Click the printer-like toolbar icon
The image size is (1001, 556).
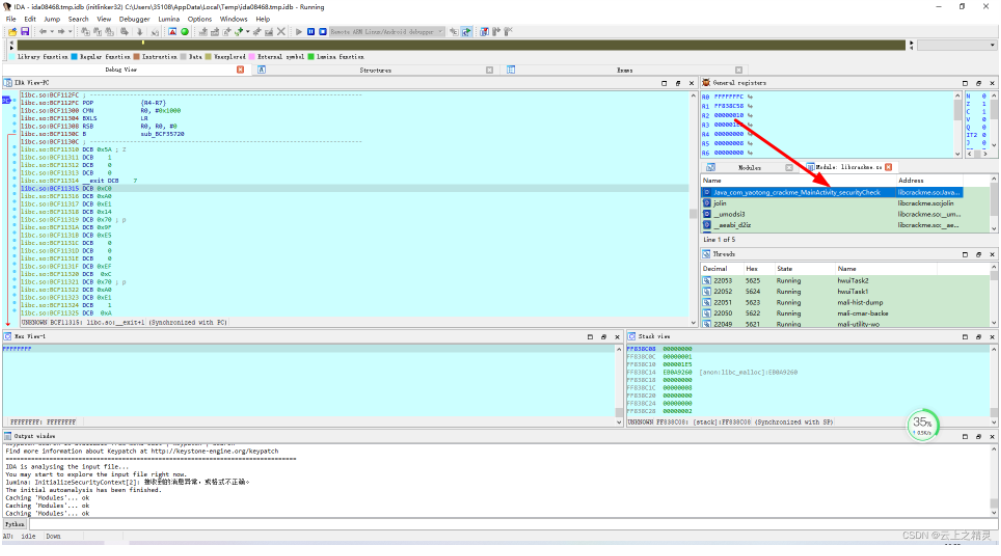(x=124, y=32)
